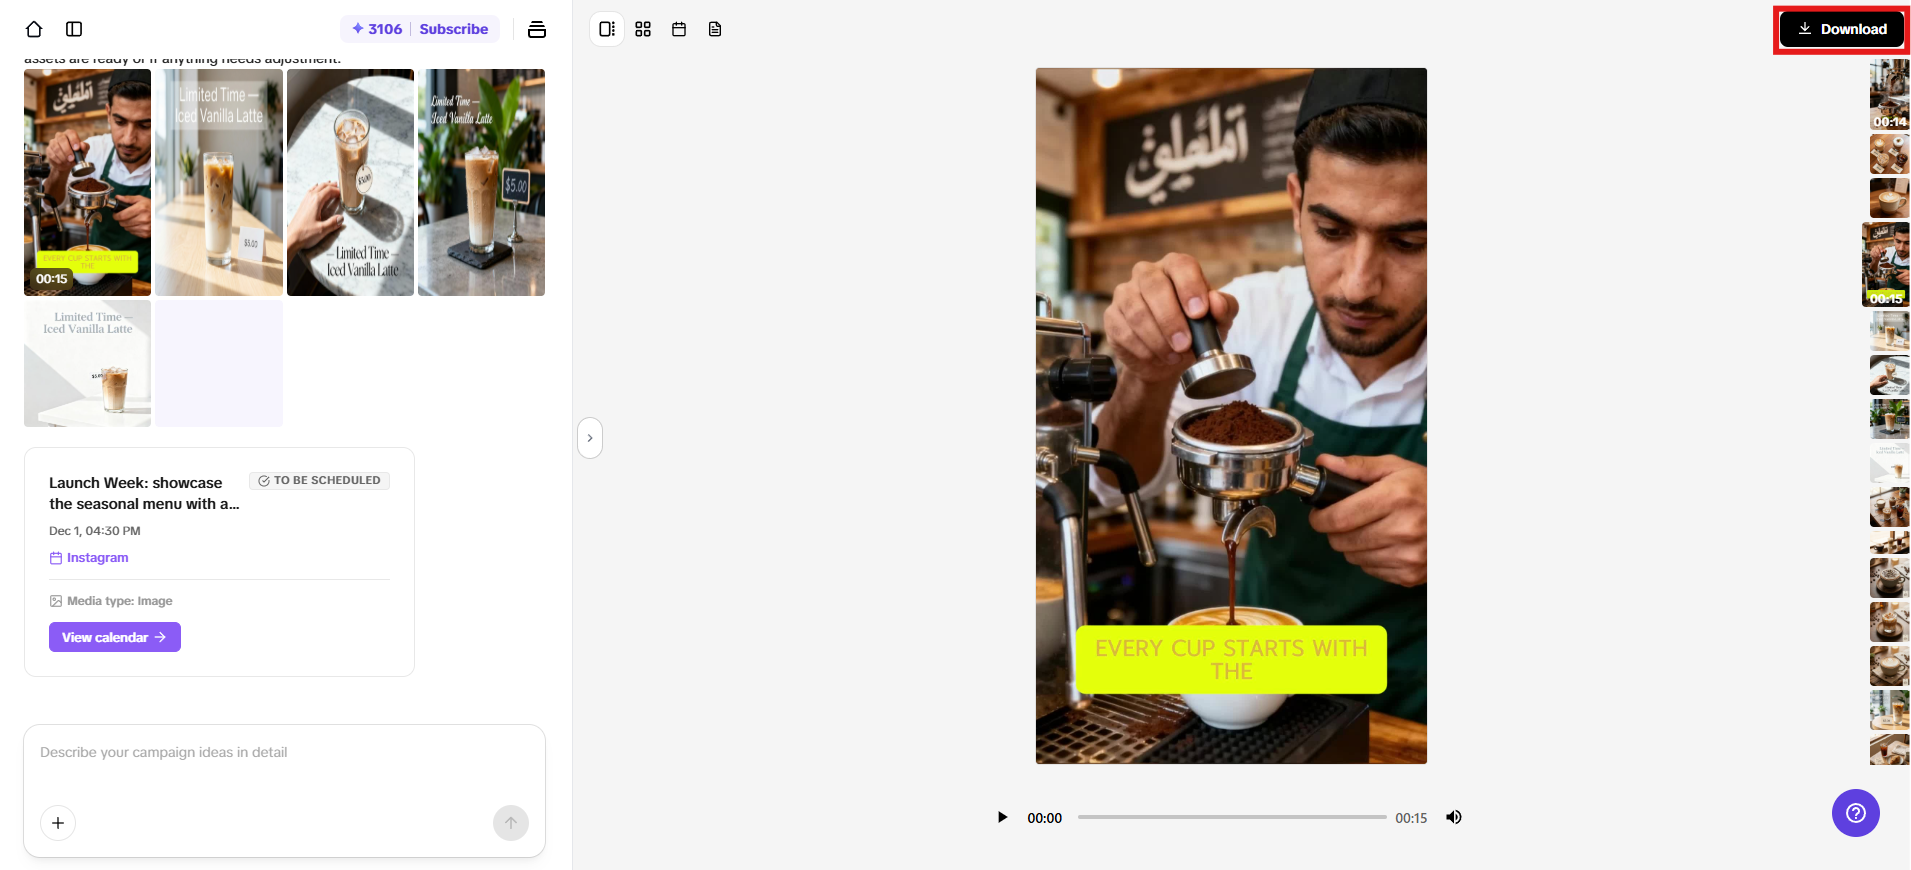Click View calendar button
The width and height of the screenshot is (1911, 870).
[114, 637]
